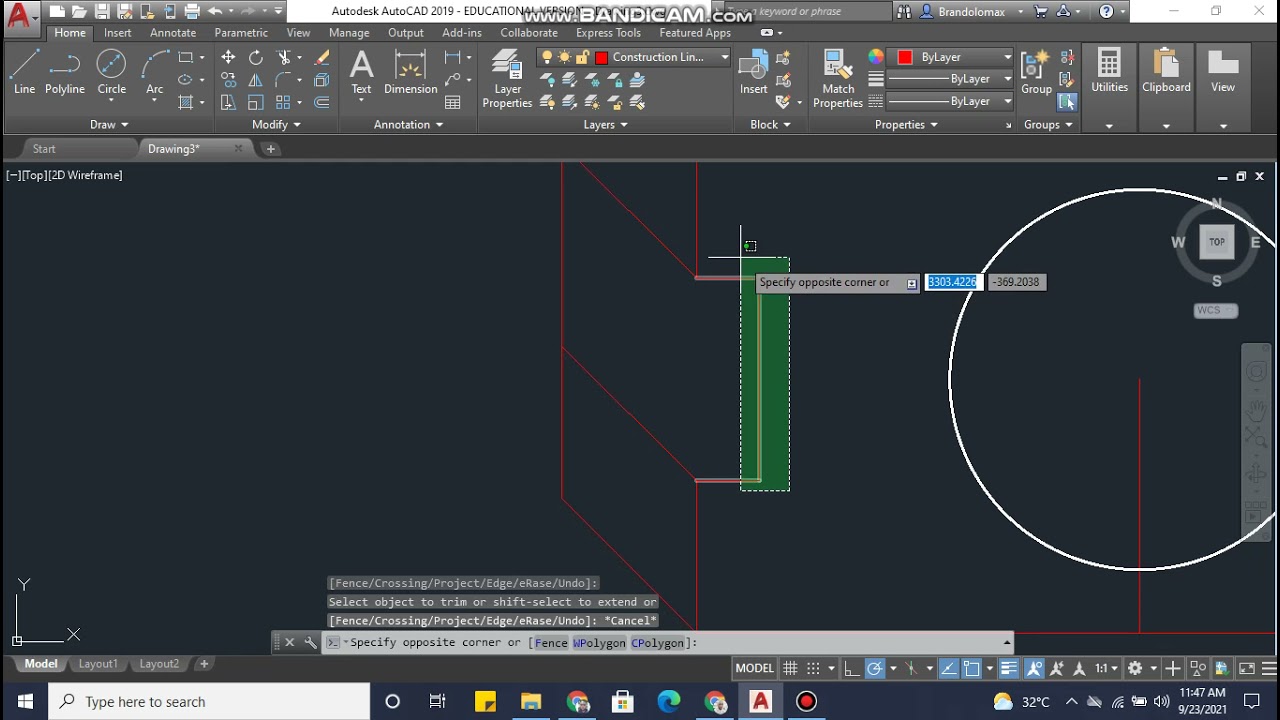
Task: Click the Plot printer icon
Action: [192, 12]
